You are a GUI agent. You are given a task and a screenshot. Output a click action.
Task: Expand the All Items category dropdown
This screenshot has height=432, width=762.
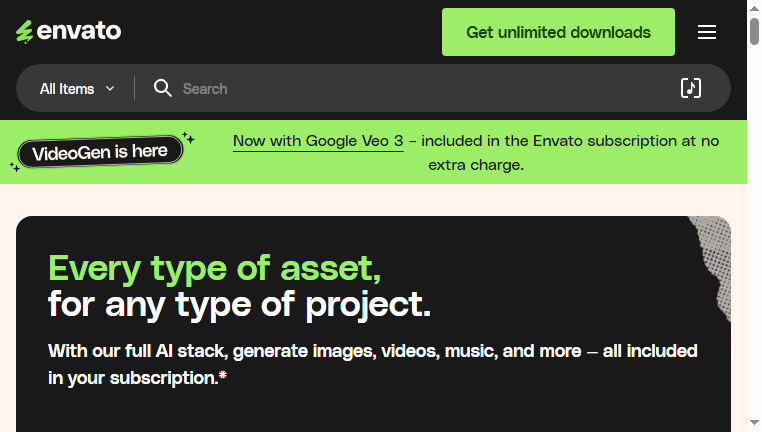pos(77,89)
